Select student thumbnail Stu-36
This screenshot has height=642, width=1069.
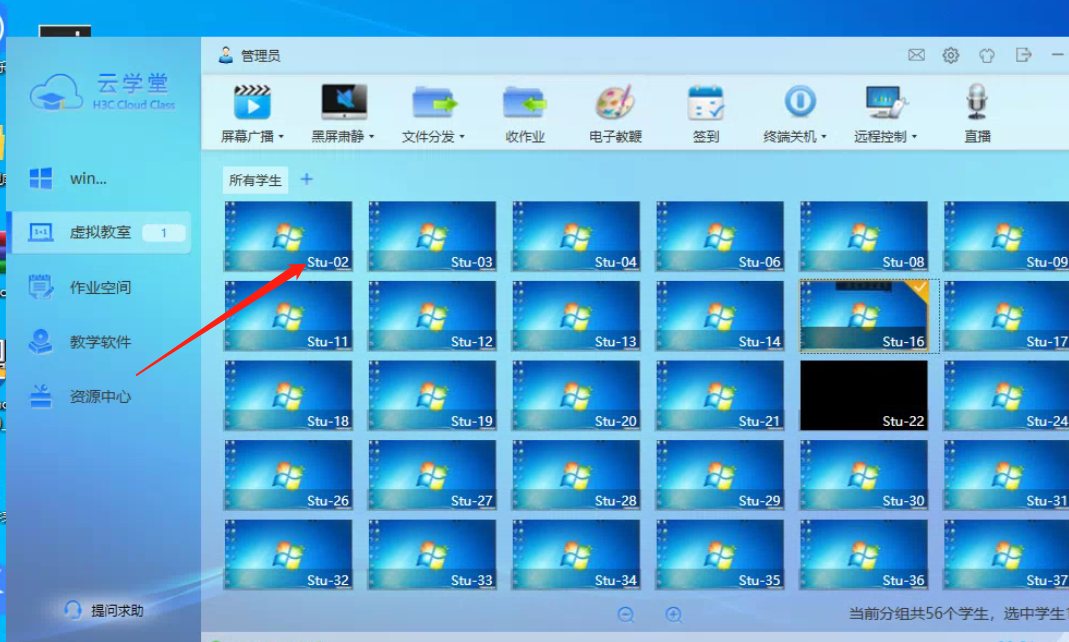click(x=864, y=555)
